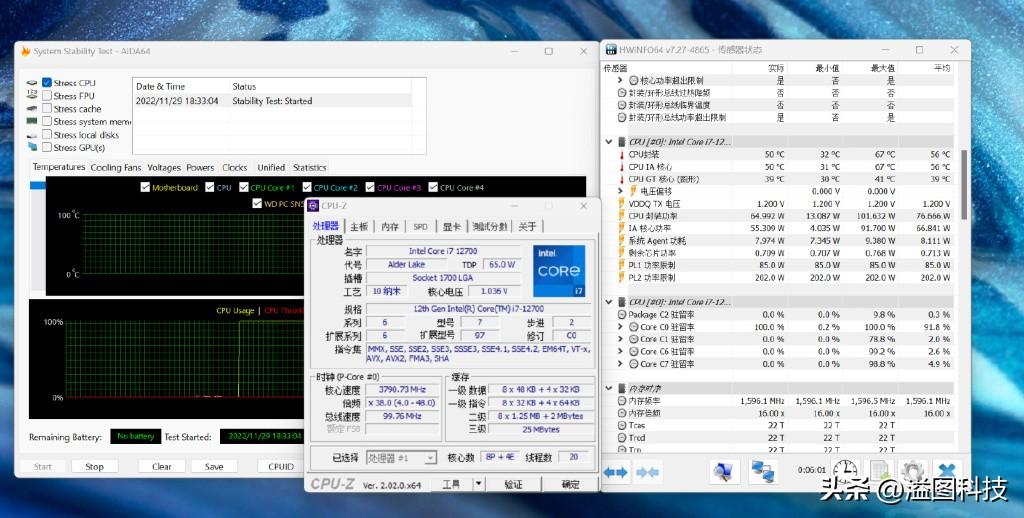Click the circle icon beside 内存频率
The height and width of the screenshot is (518, 1024).
point(622,401)
